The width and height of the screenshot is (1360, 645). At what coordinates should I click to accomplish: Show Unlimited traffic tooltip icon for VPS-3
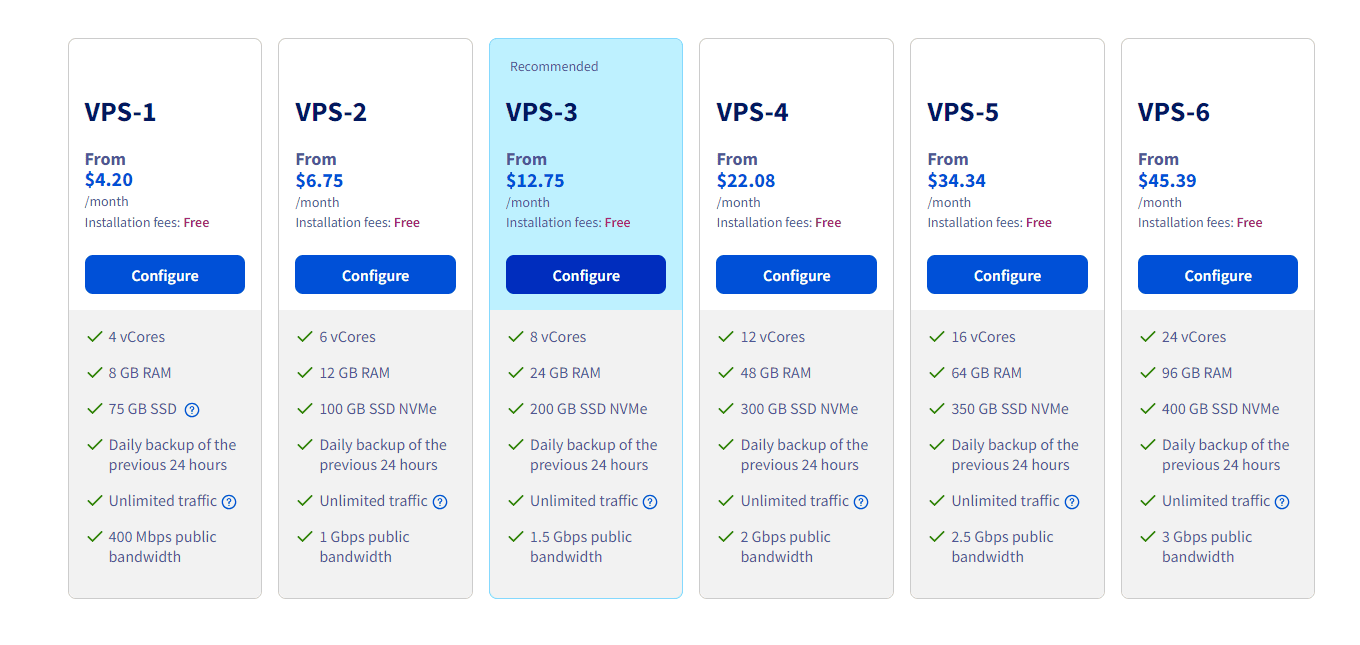650,502
